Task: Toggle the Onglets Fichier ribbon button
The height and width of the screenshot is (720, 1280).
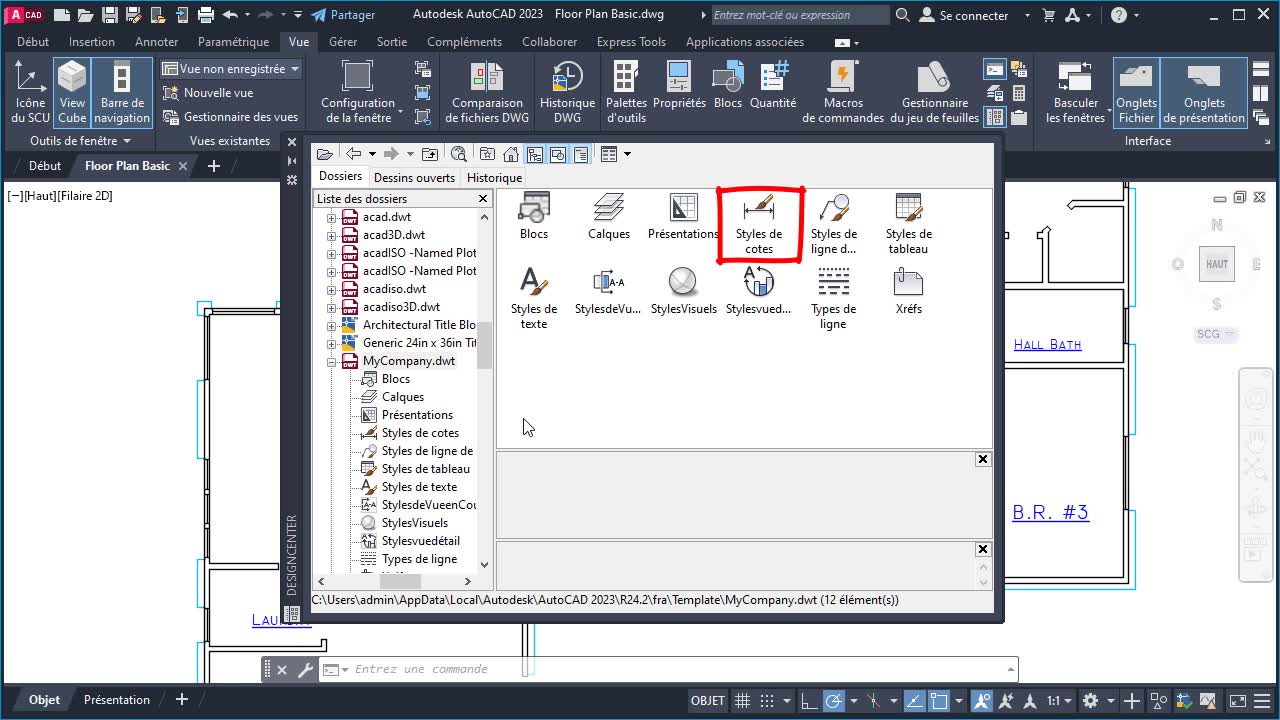Action: pyautogui.click(x=1136, y=91)
